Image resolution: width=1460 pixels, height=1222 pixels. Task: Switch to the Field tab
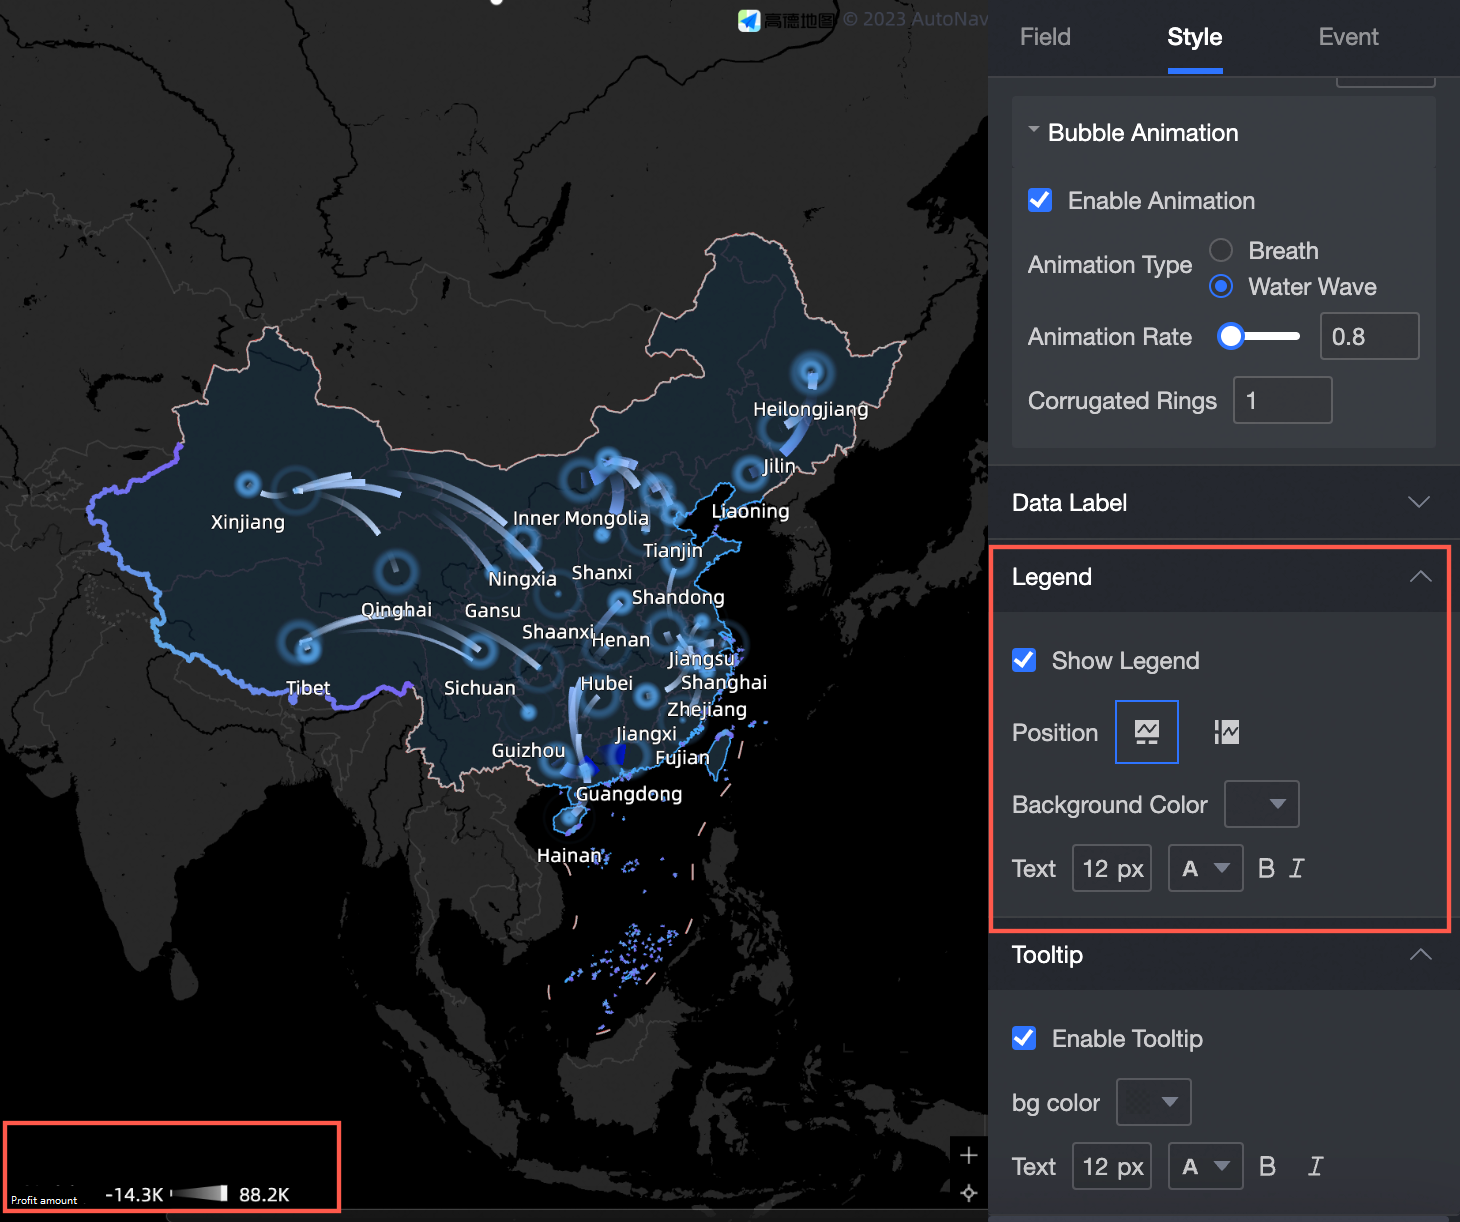[1045, 37]
